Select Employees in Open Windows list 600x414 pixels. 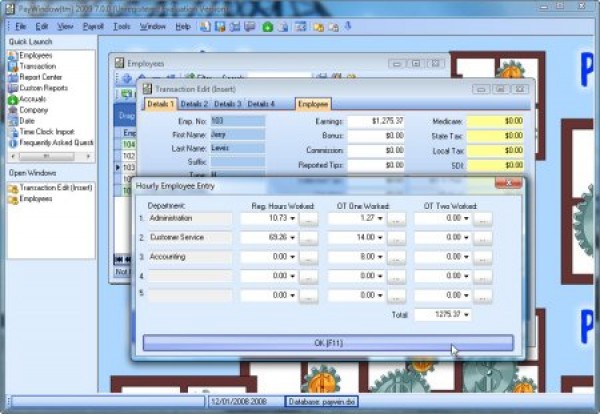coord(30,199)
